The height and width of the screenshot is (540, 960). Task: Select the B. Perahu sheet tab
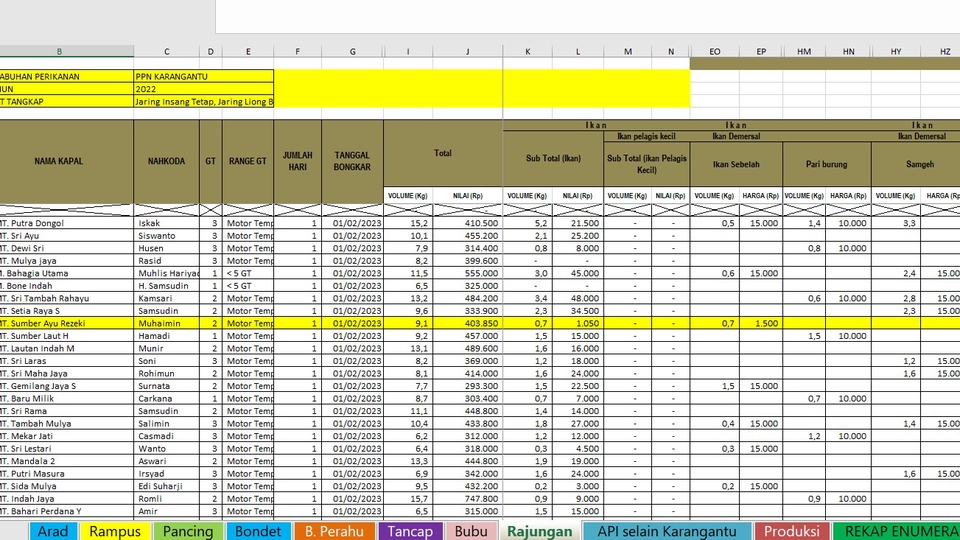click(x=334, y=531)
